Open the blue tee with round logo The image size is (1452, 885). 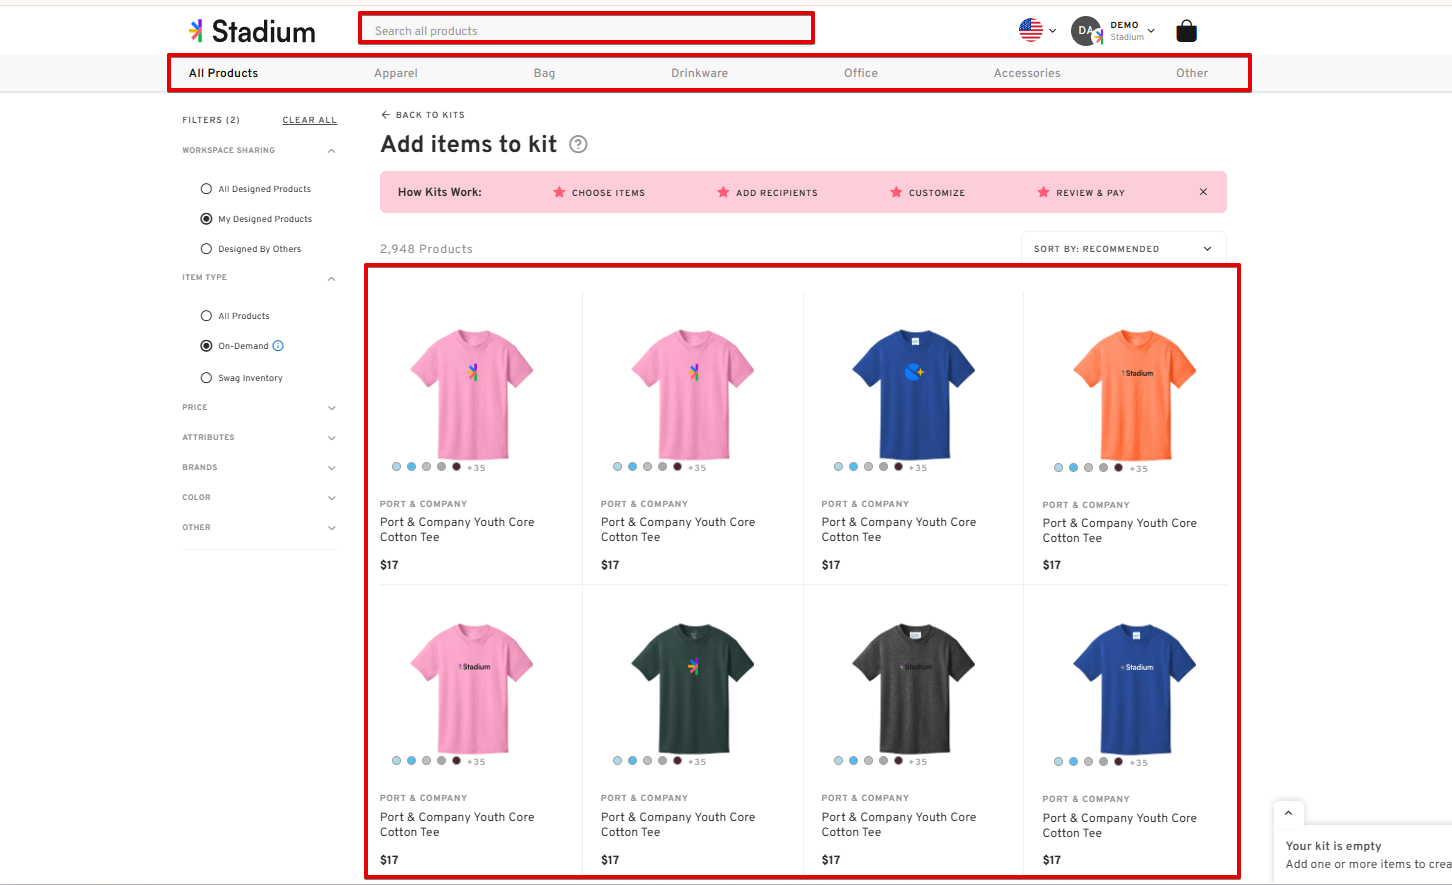pyautogui.click(x=914, y=394)
